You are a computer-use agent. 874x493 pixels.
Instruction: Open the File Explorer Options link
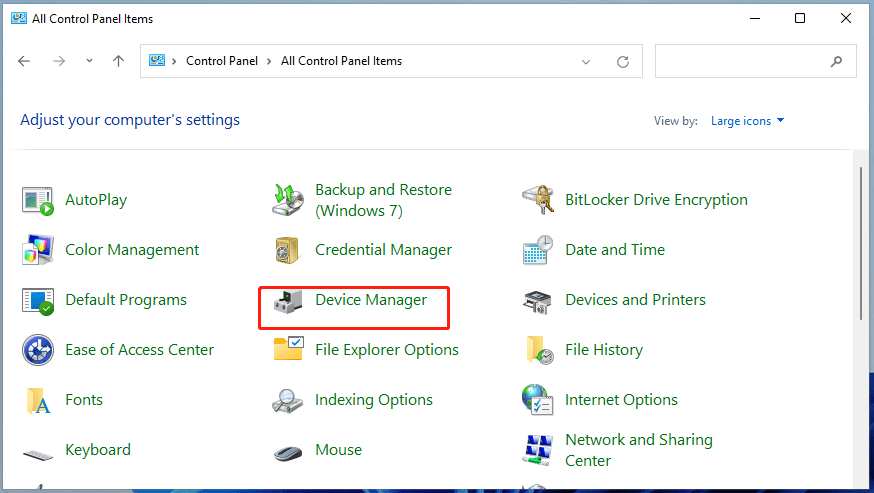click(x=386, y=350)
